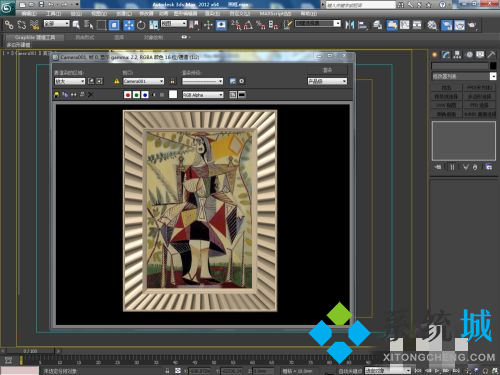This screenshot has width=500, height=375.
Task: Toggle the red channel display
Action: click(x=127, y=95)
